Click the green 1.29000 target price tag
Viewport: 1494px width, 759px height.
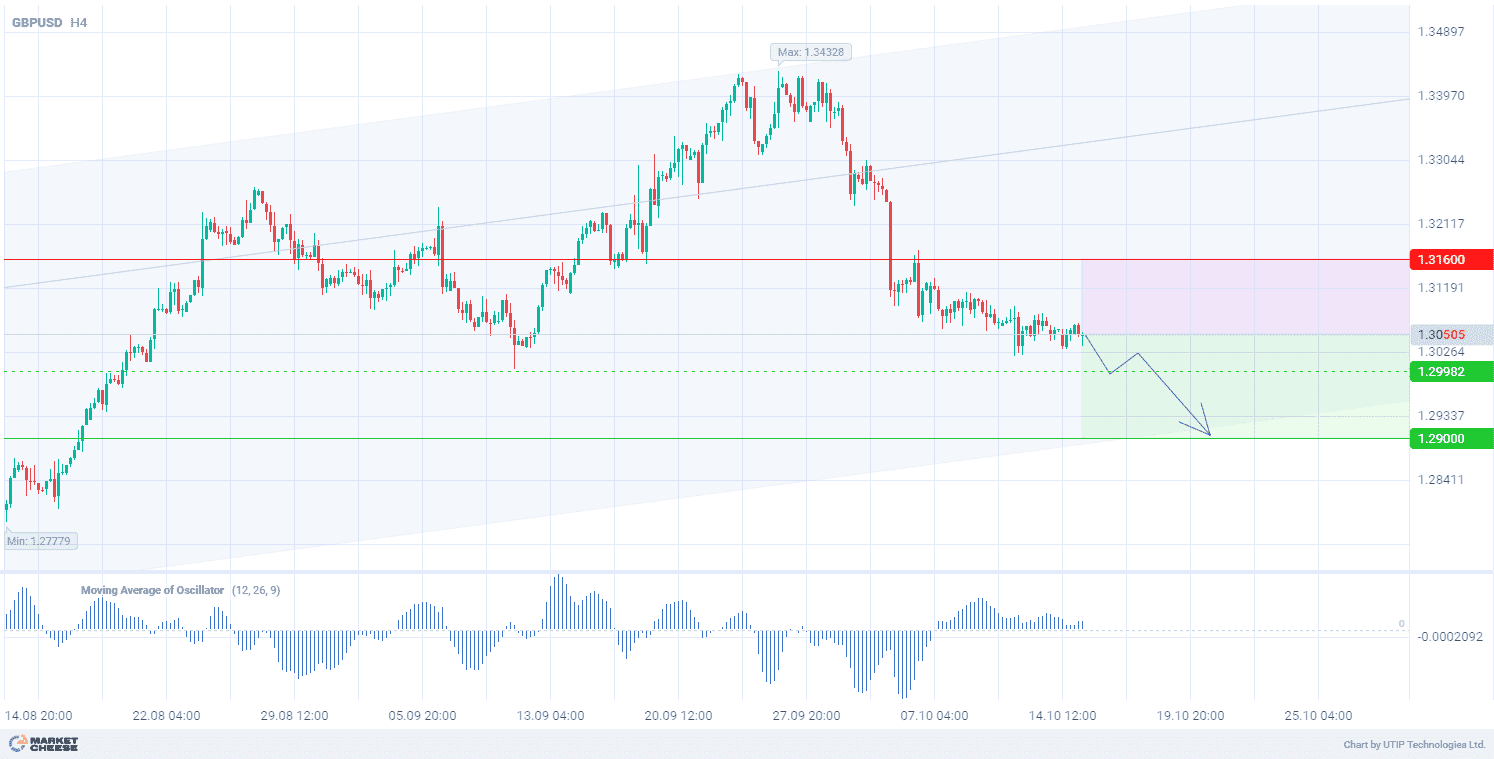(1450, 439)
